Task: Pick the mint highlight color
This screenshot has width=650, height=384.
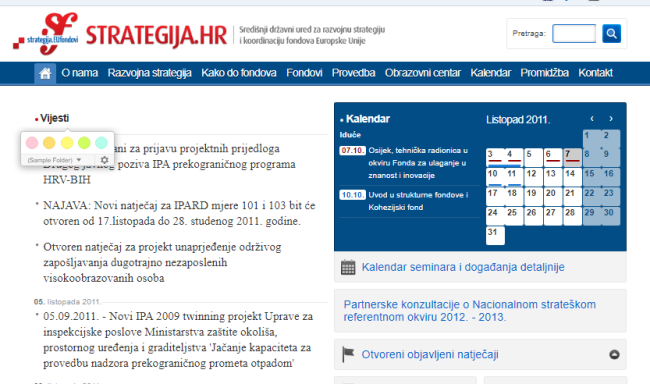Action: coord(102,143)
